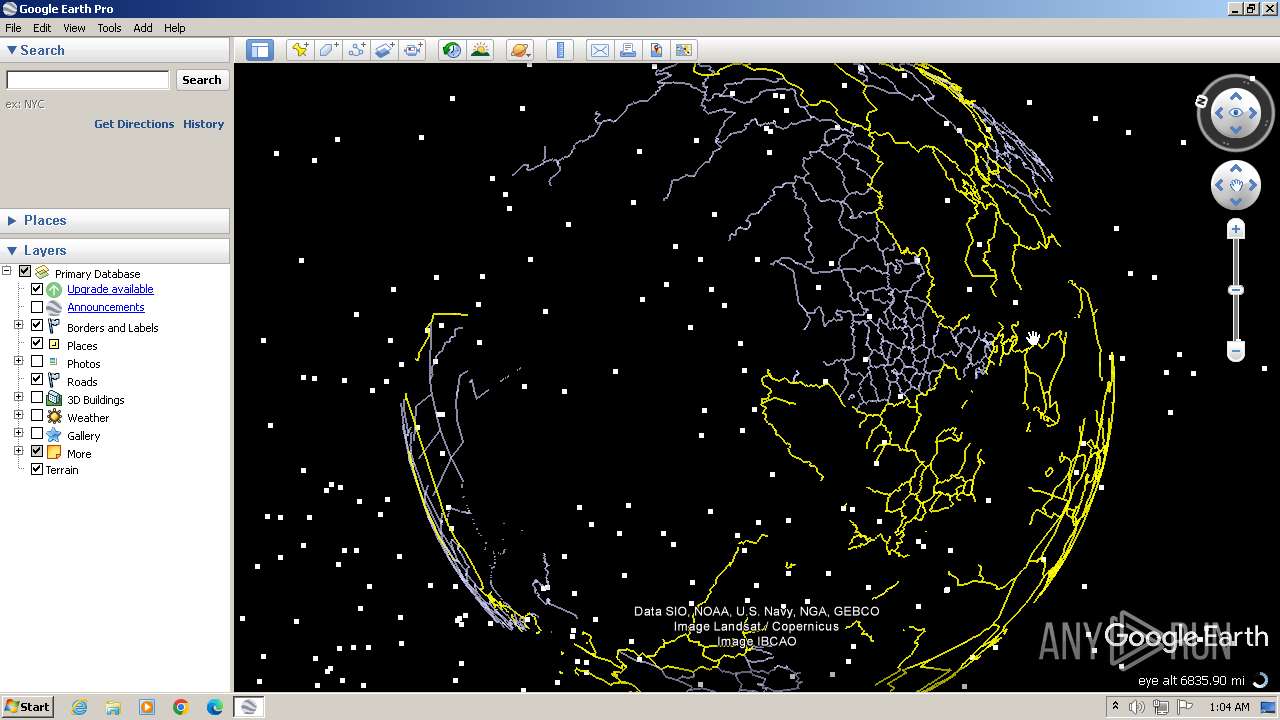This screenshot has height=720, width=1280.
Task: Enable the Photos layer
Action: coord(37,361)
